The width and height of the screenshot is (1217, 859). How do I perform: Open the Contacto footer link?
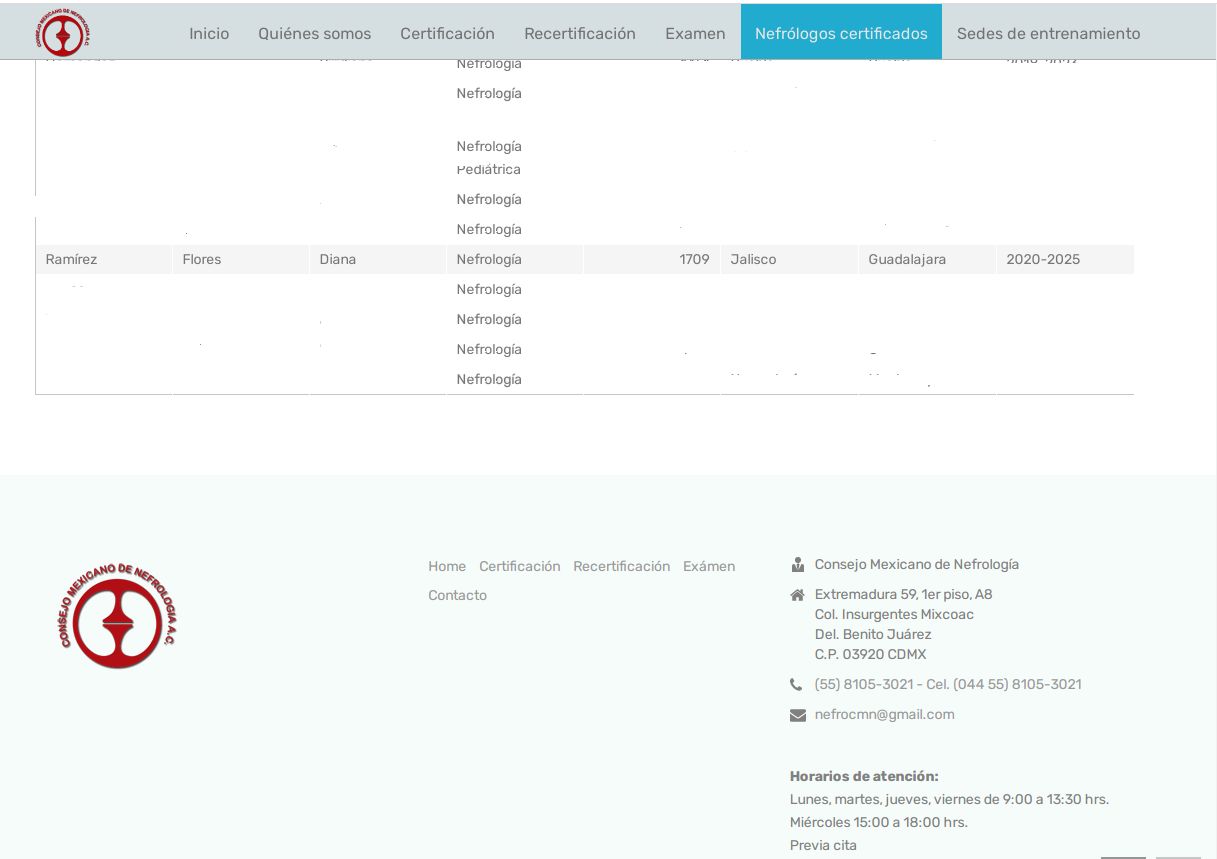pyautogui.click(x=457, y=595)
